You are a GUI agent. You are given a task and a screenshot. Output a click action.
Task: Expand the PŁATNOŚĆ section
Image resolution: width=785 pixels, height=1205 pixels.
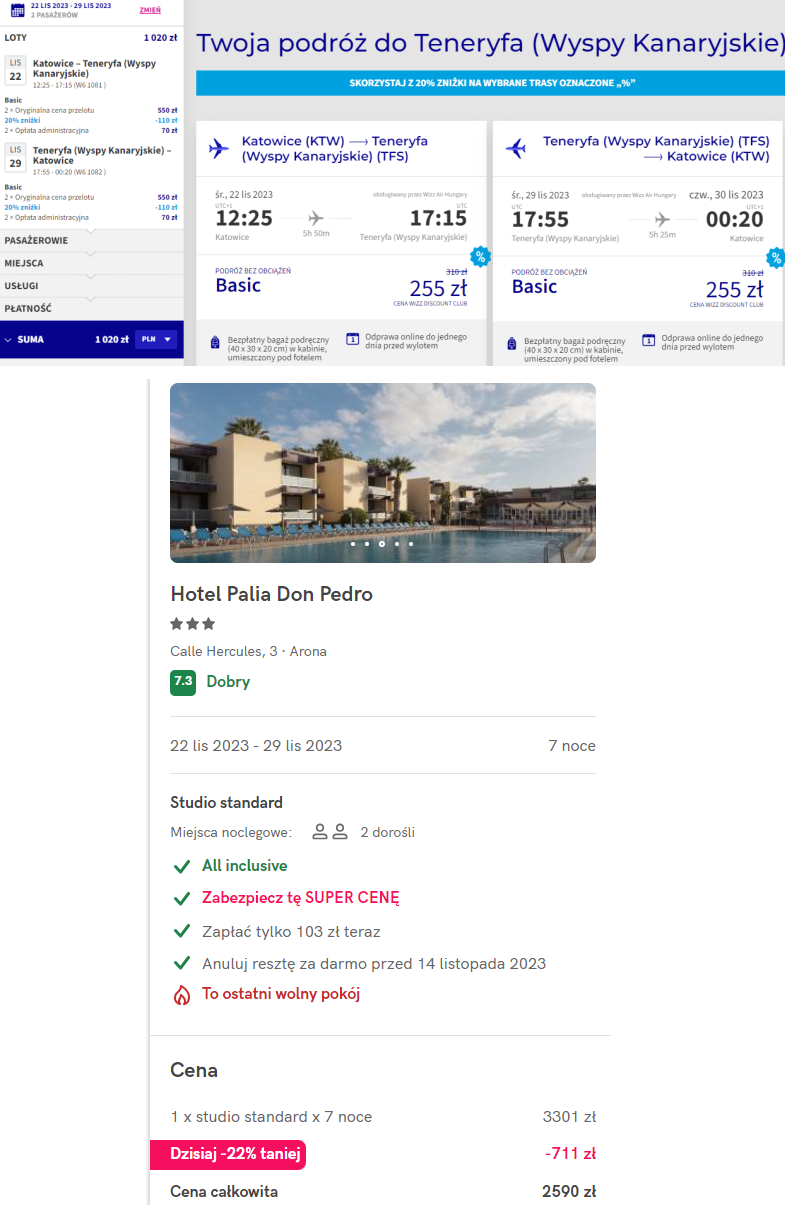click(x=92, y=309)
